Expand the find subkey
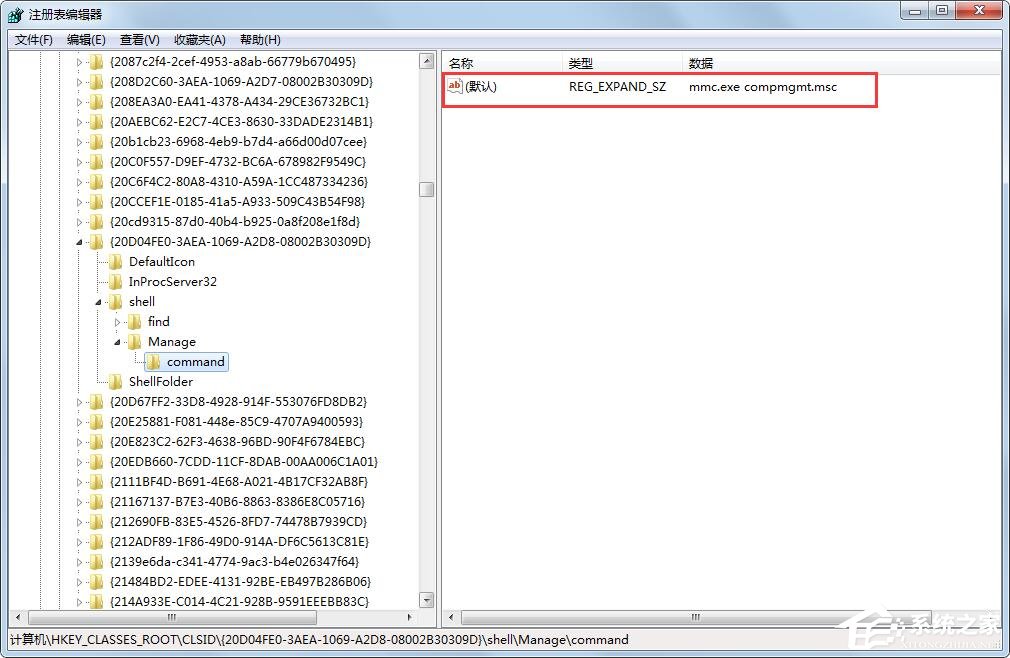1010x658 pixels. (x=118, y=321)
